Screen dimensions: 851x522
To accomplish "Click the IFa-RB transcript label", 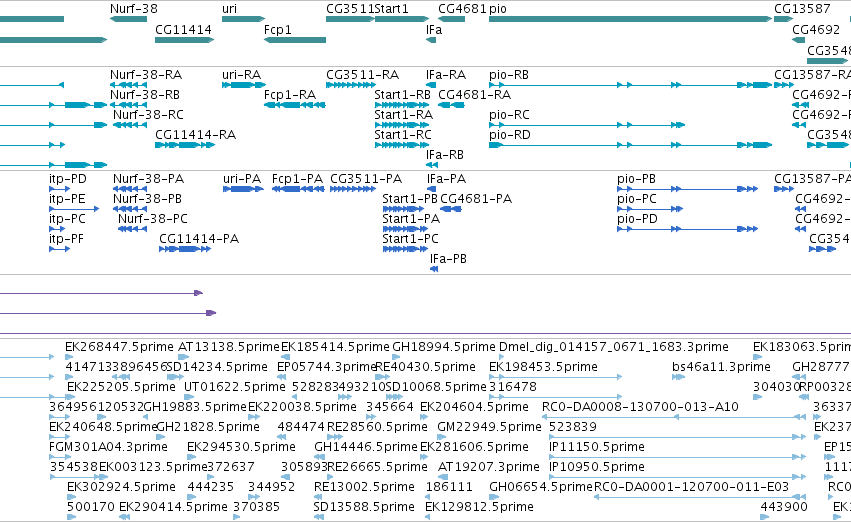I will click(445, 155).
